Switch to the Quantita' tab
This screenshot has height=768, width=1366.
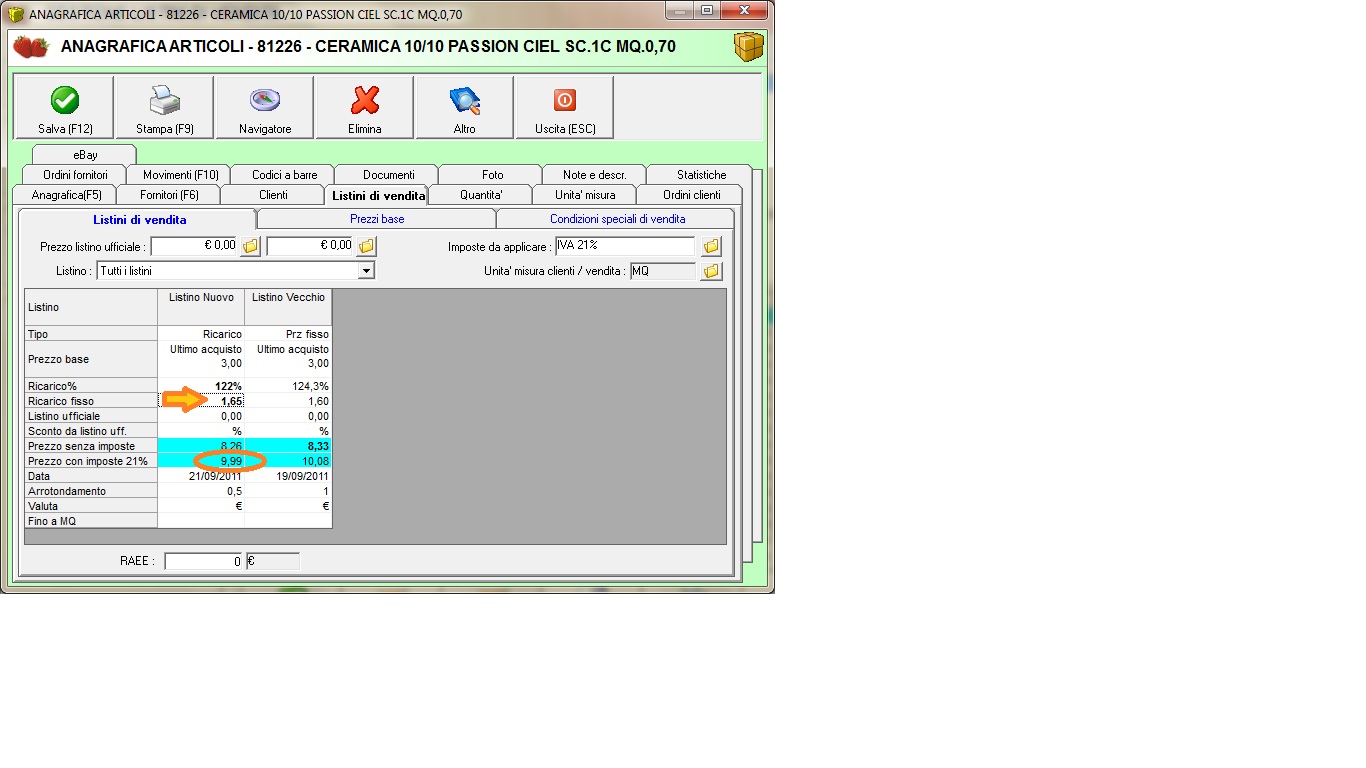[481, 195]
